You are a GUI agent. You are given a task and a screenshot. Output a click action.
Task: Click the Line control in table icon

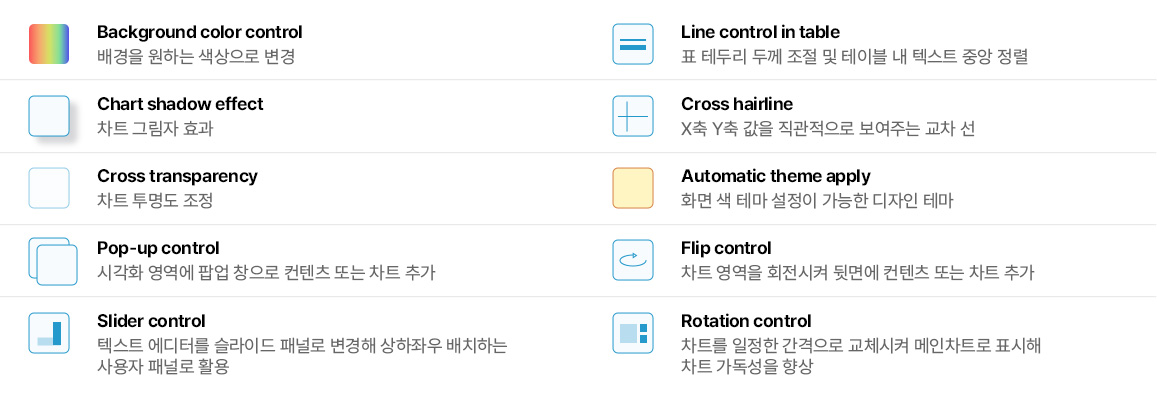click(x=633, y=44)
